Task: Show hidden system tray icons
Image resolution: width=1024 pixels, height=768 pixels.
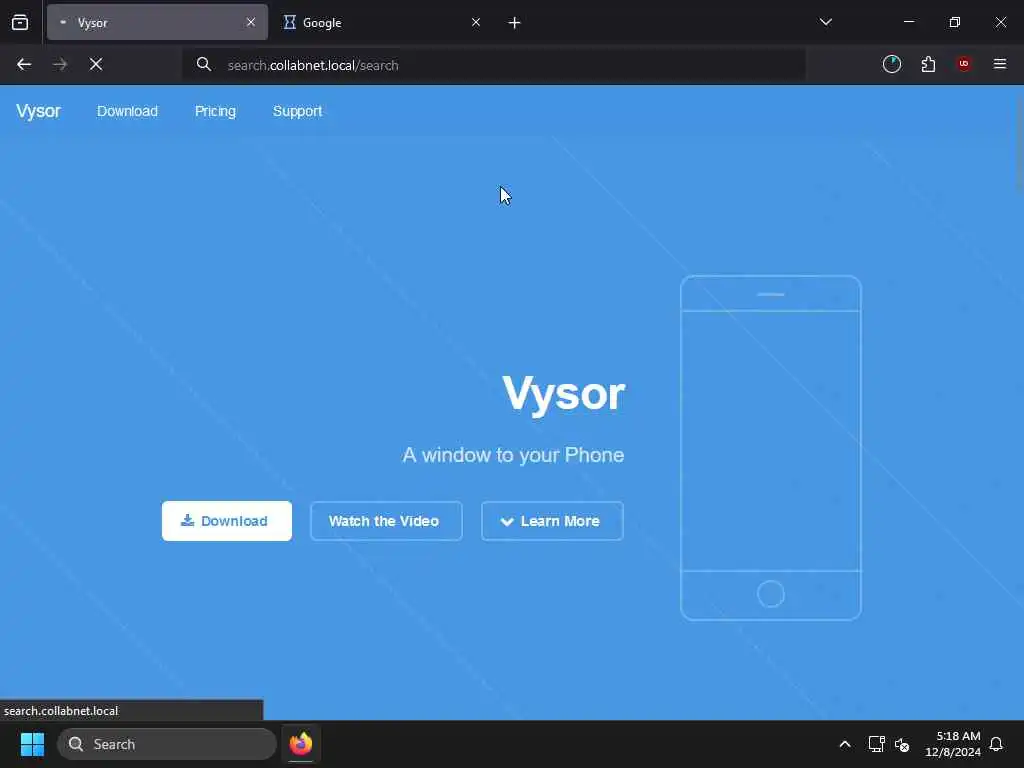Action: pyautogui.click(x=844, y=744)
